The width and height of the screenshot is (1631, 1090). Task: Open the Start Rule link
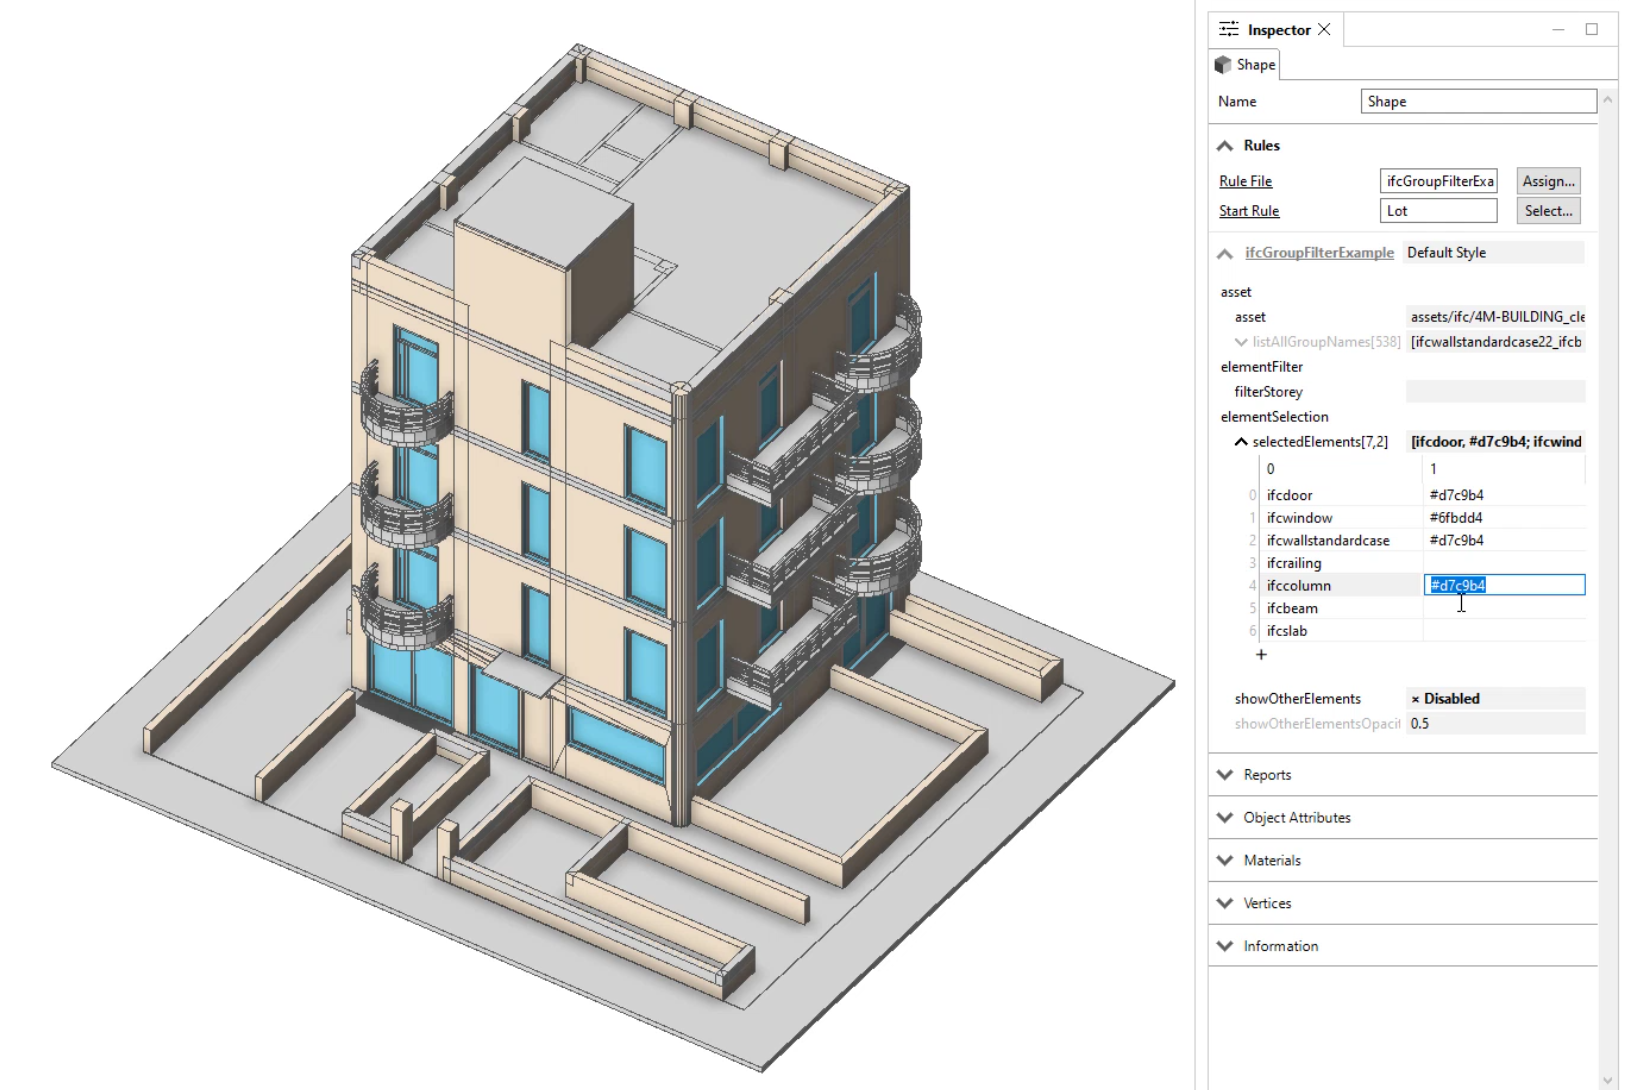pyautogui.click(x=1249, y=211)
